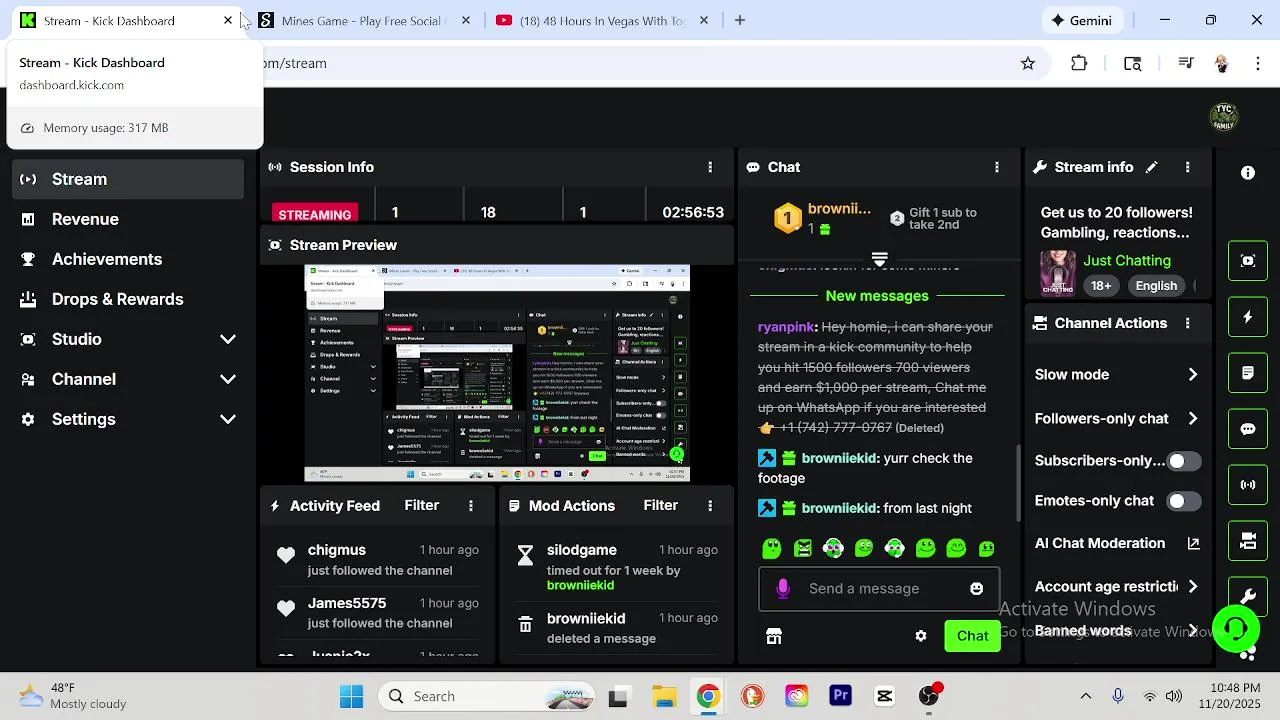Open Mod Actions three-dot menu
The width and height of the screenshot is (1280, 720).
pyautogui.click(x=710, y=506)
